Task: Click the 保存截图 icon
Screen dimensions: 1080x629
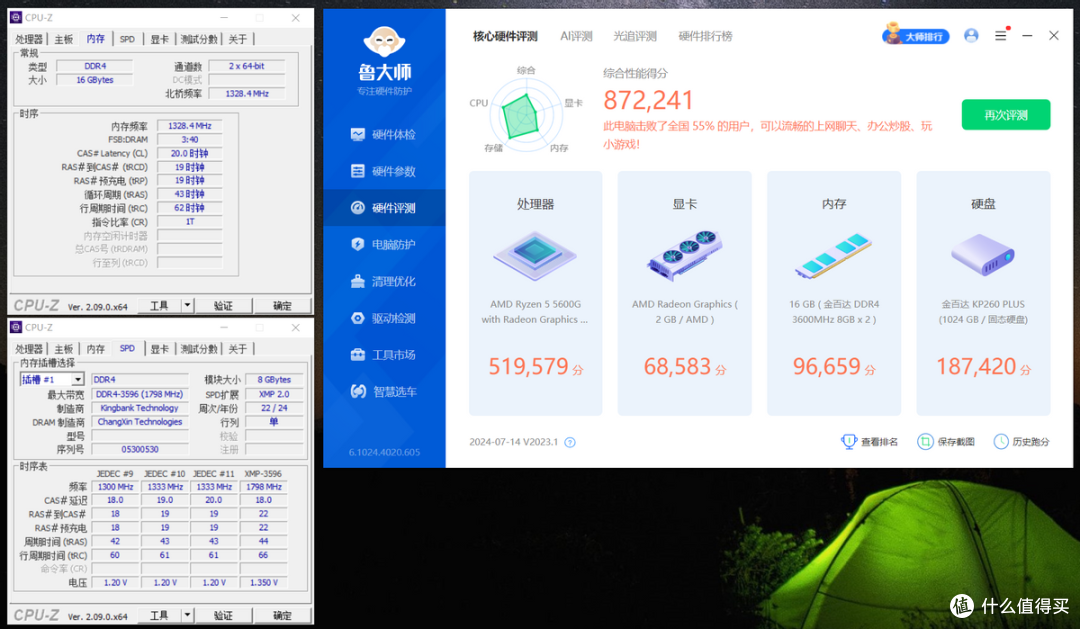Action: click(925, 441)
